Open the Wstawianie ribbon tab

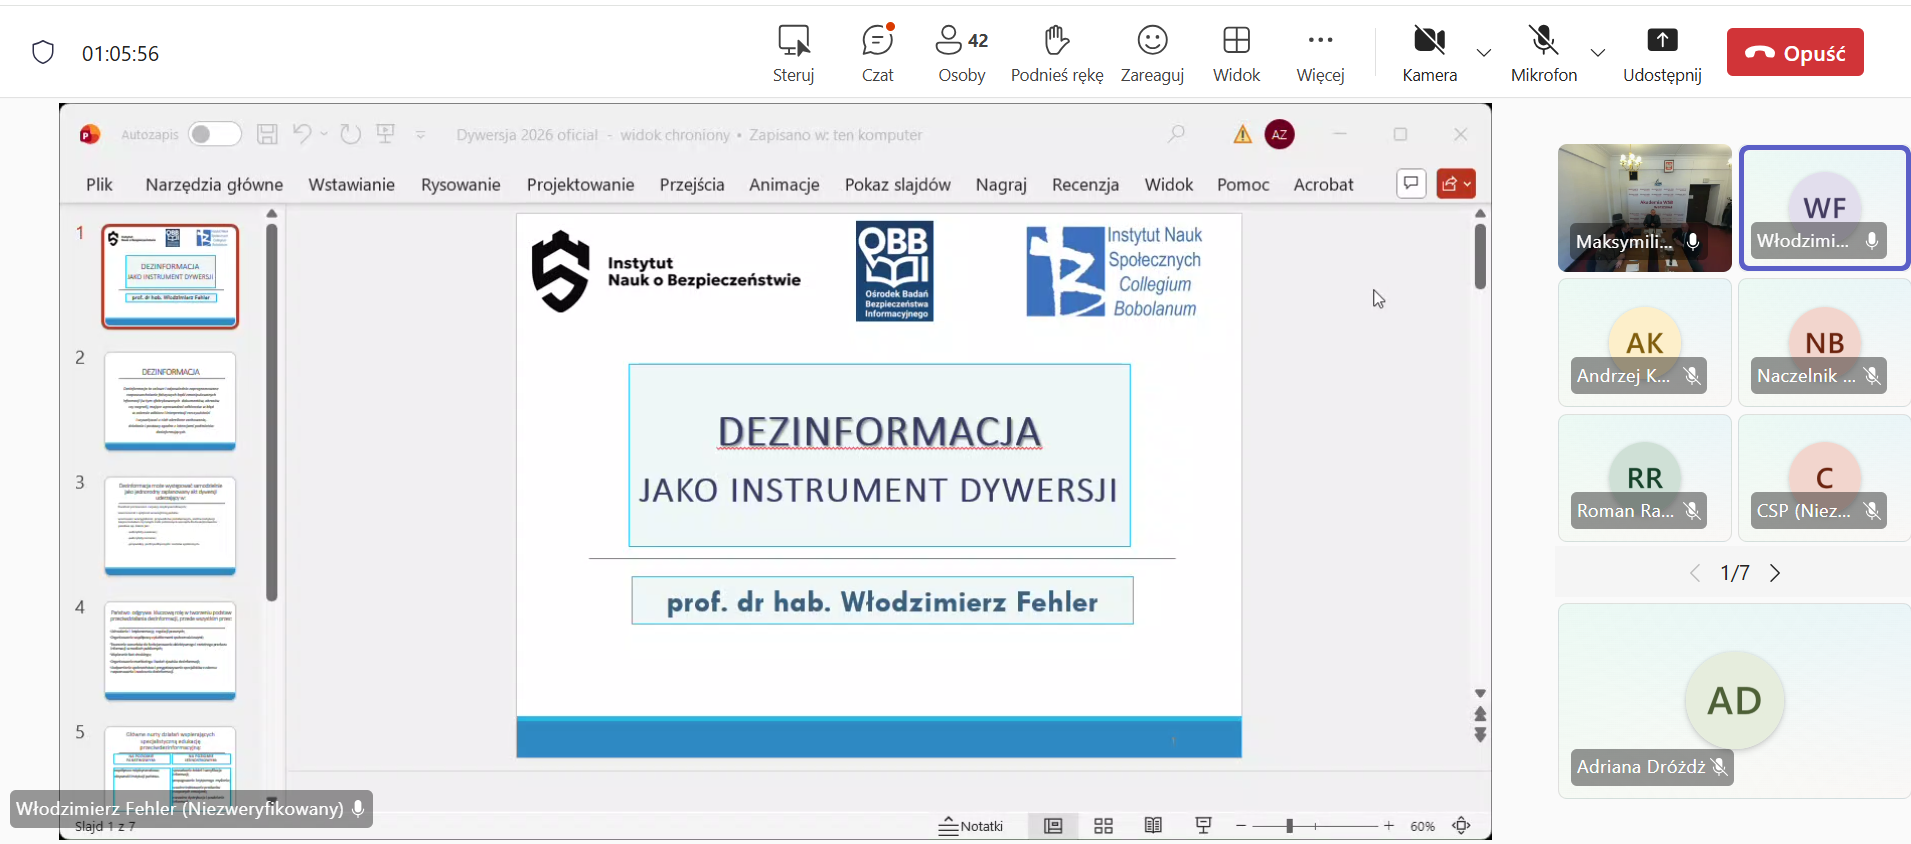[x=351, y=184]
